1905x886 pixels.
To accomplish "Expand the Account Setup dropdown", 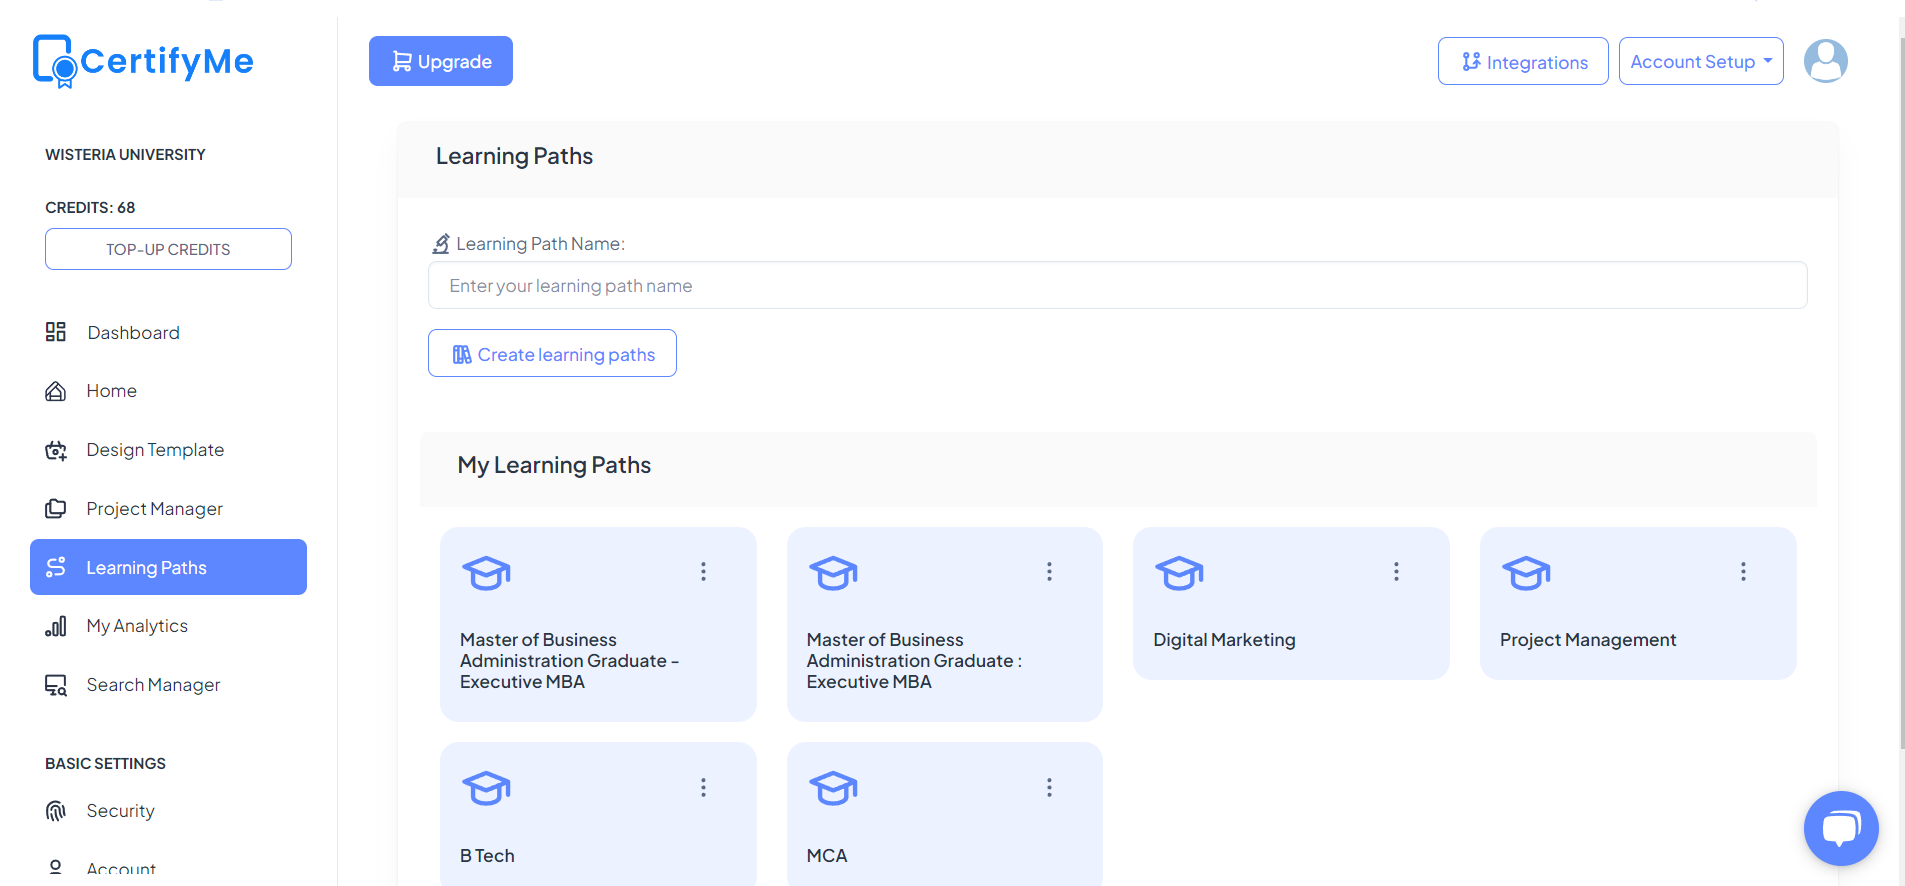I will coord(1701,61).
